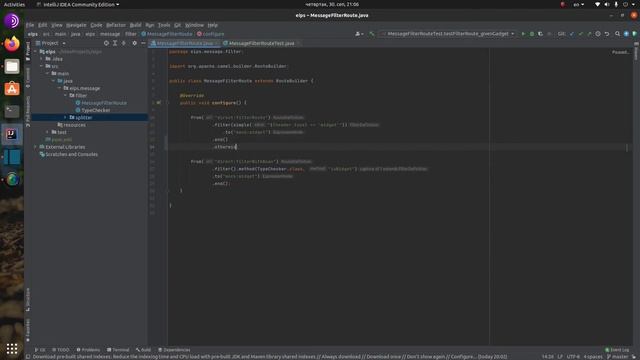The height and width of the screenshot is (360, 640).
Task: Run the selected test configuration
Action: click(x=523, y=34)
